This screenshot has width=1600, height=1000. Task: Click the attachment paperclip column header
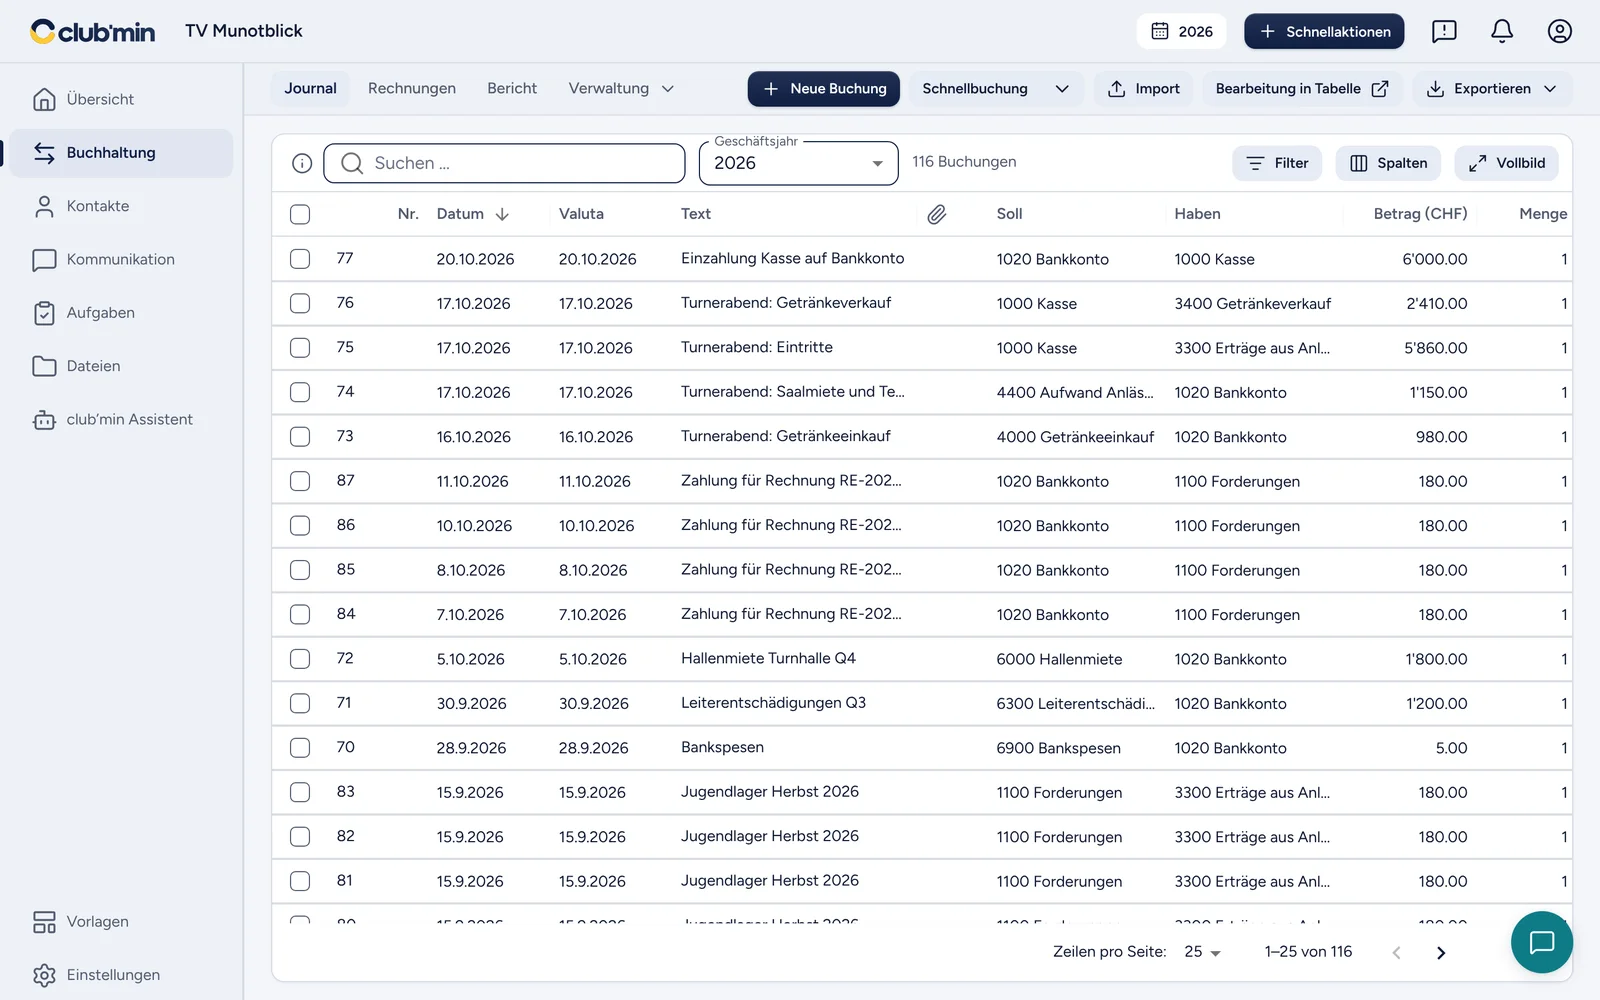[936, 214]
